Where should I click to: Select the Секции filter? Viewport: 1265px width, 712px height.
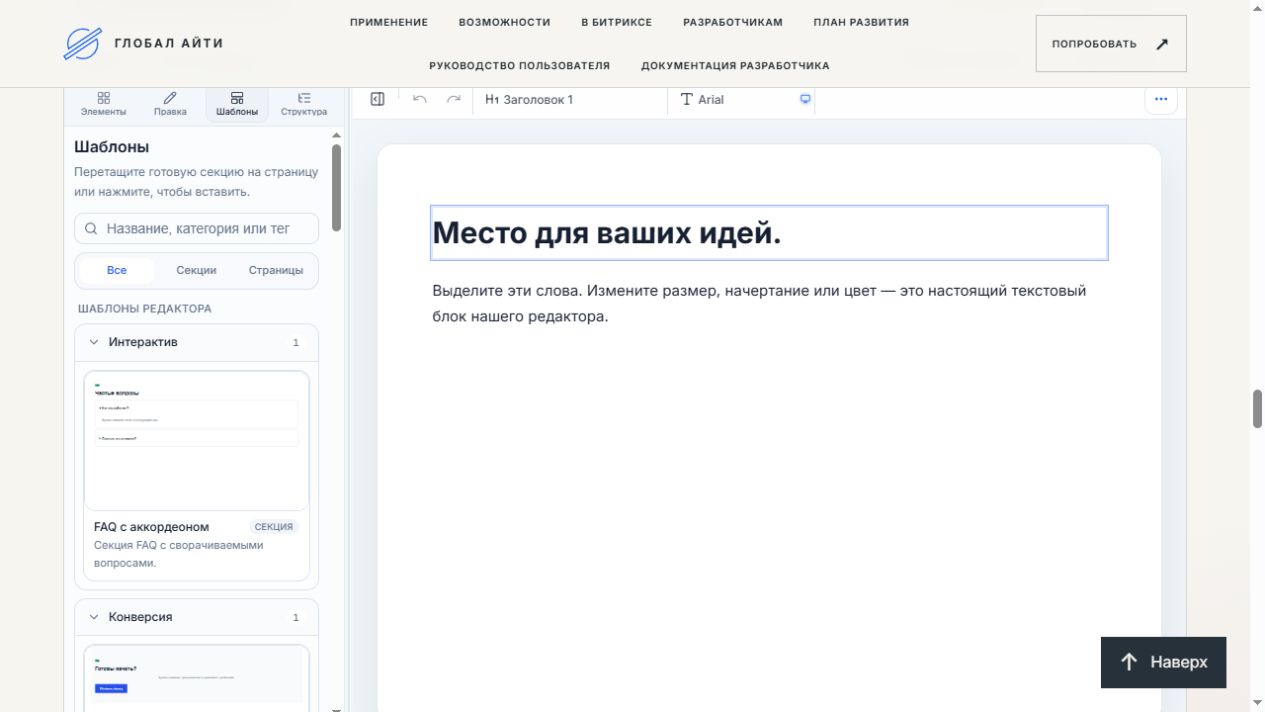(x=197, y=270)
